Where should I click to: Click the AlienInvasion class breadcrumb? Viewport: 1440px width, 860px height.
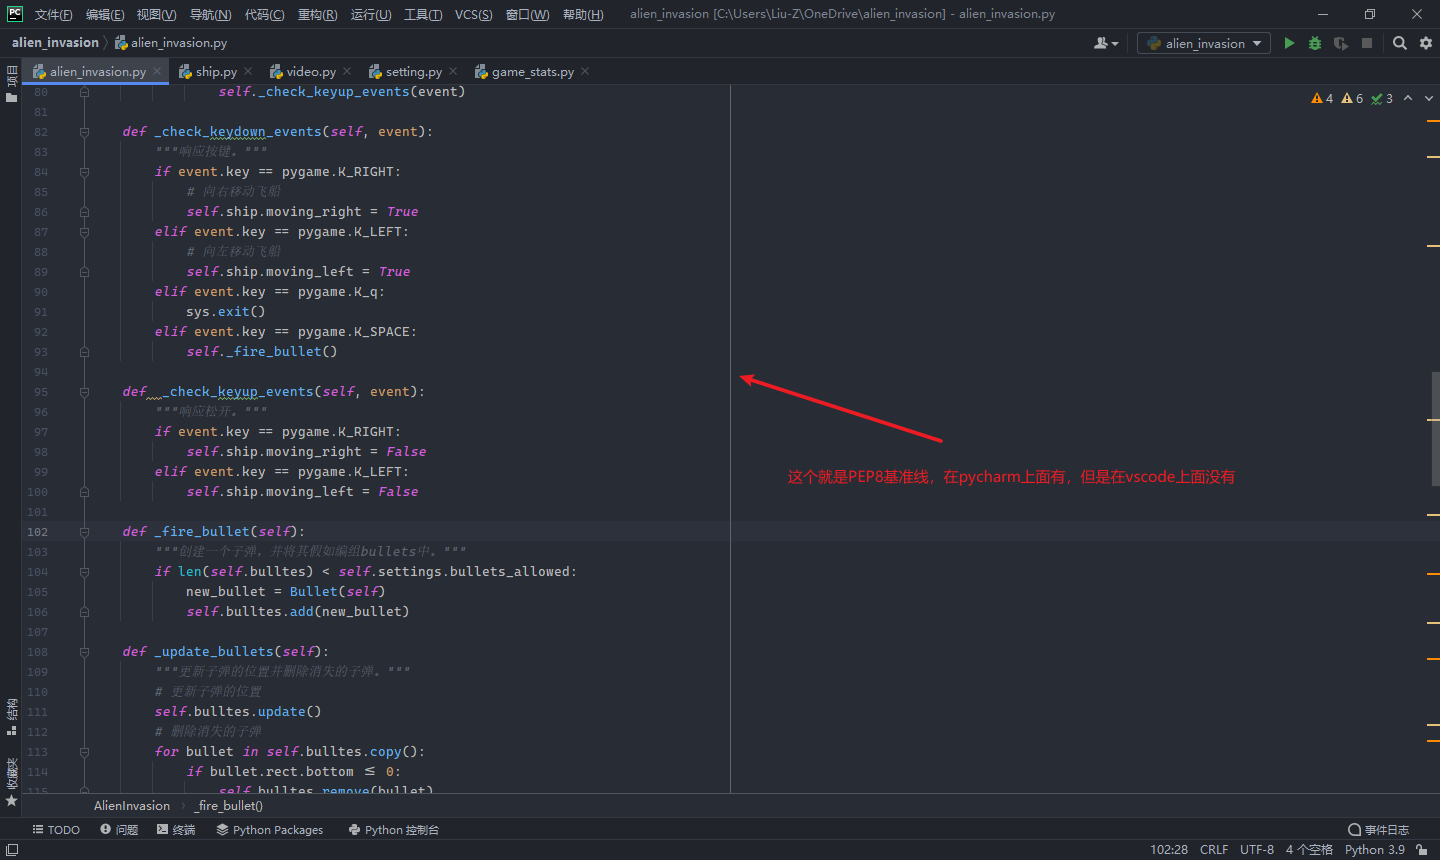[x=132, y=806]
